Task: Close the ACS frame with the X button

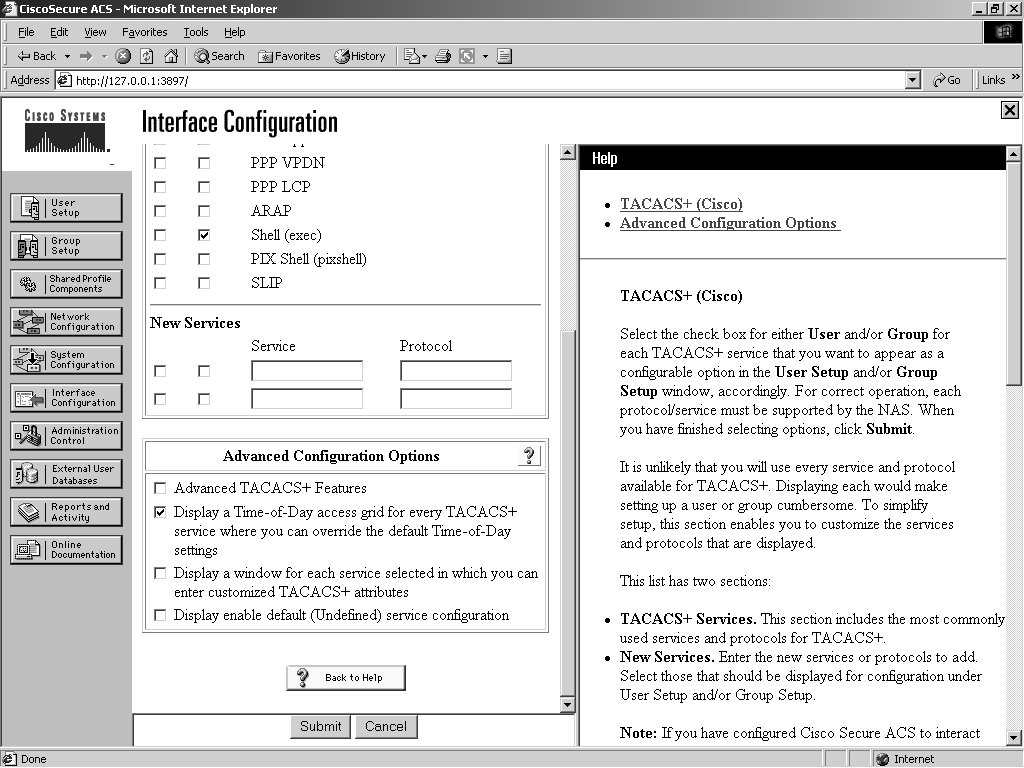Action: click(1009, 110)
